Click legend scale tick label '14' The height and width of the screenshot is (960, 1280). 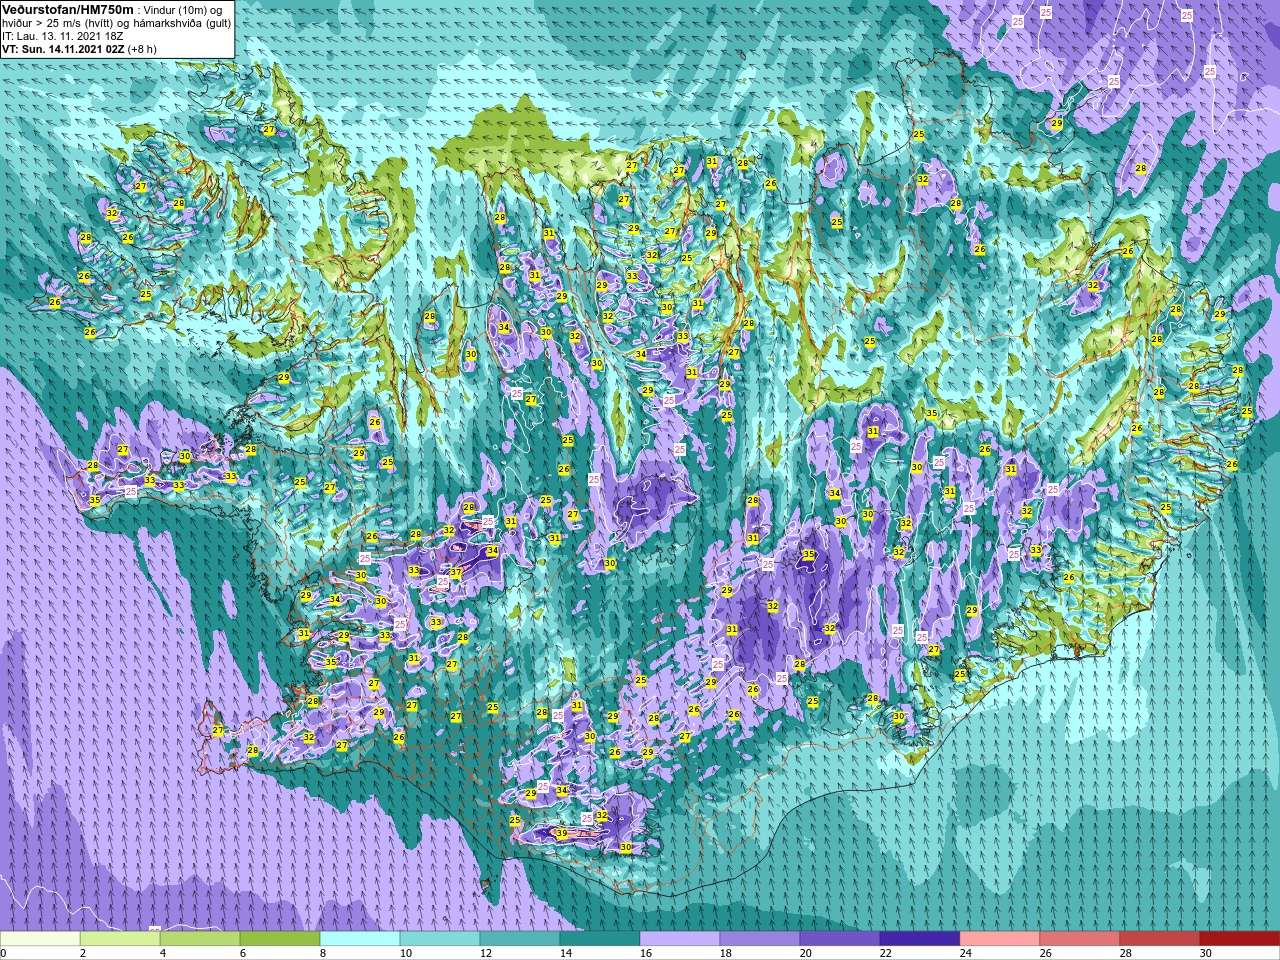coord(566,953)
